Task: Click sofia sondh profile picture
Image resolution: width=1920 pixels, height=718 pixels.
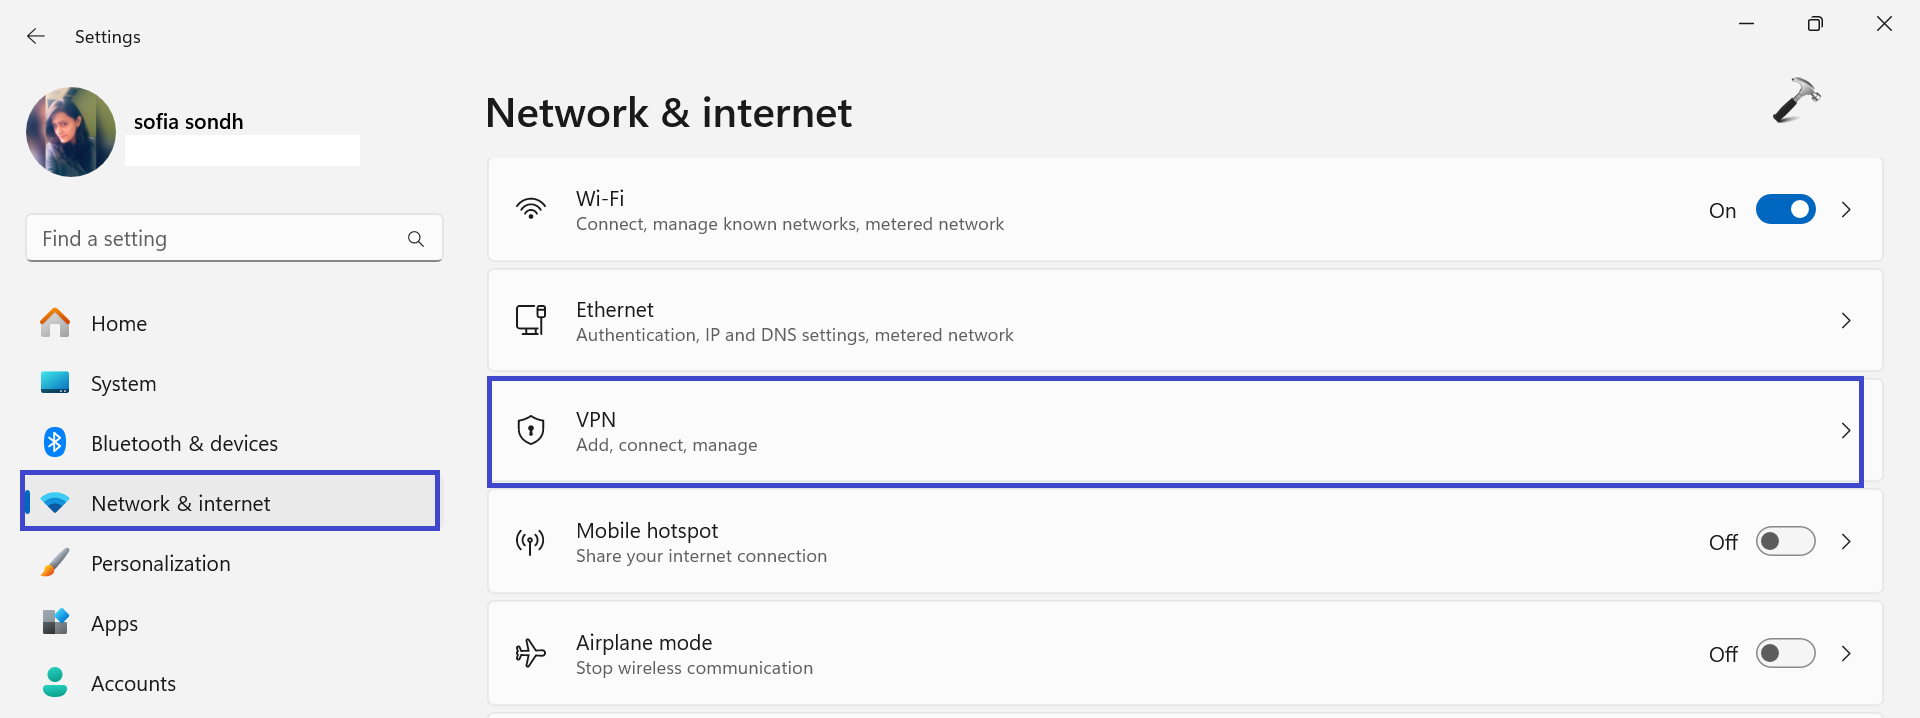Action: pos(71,132)
